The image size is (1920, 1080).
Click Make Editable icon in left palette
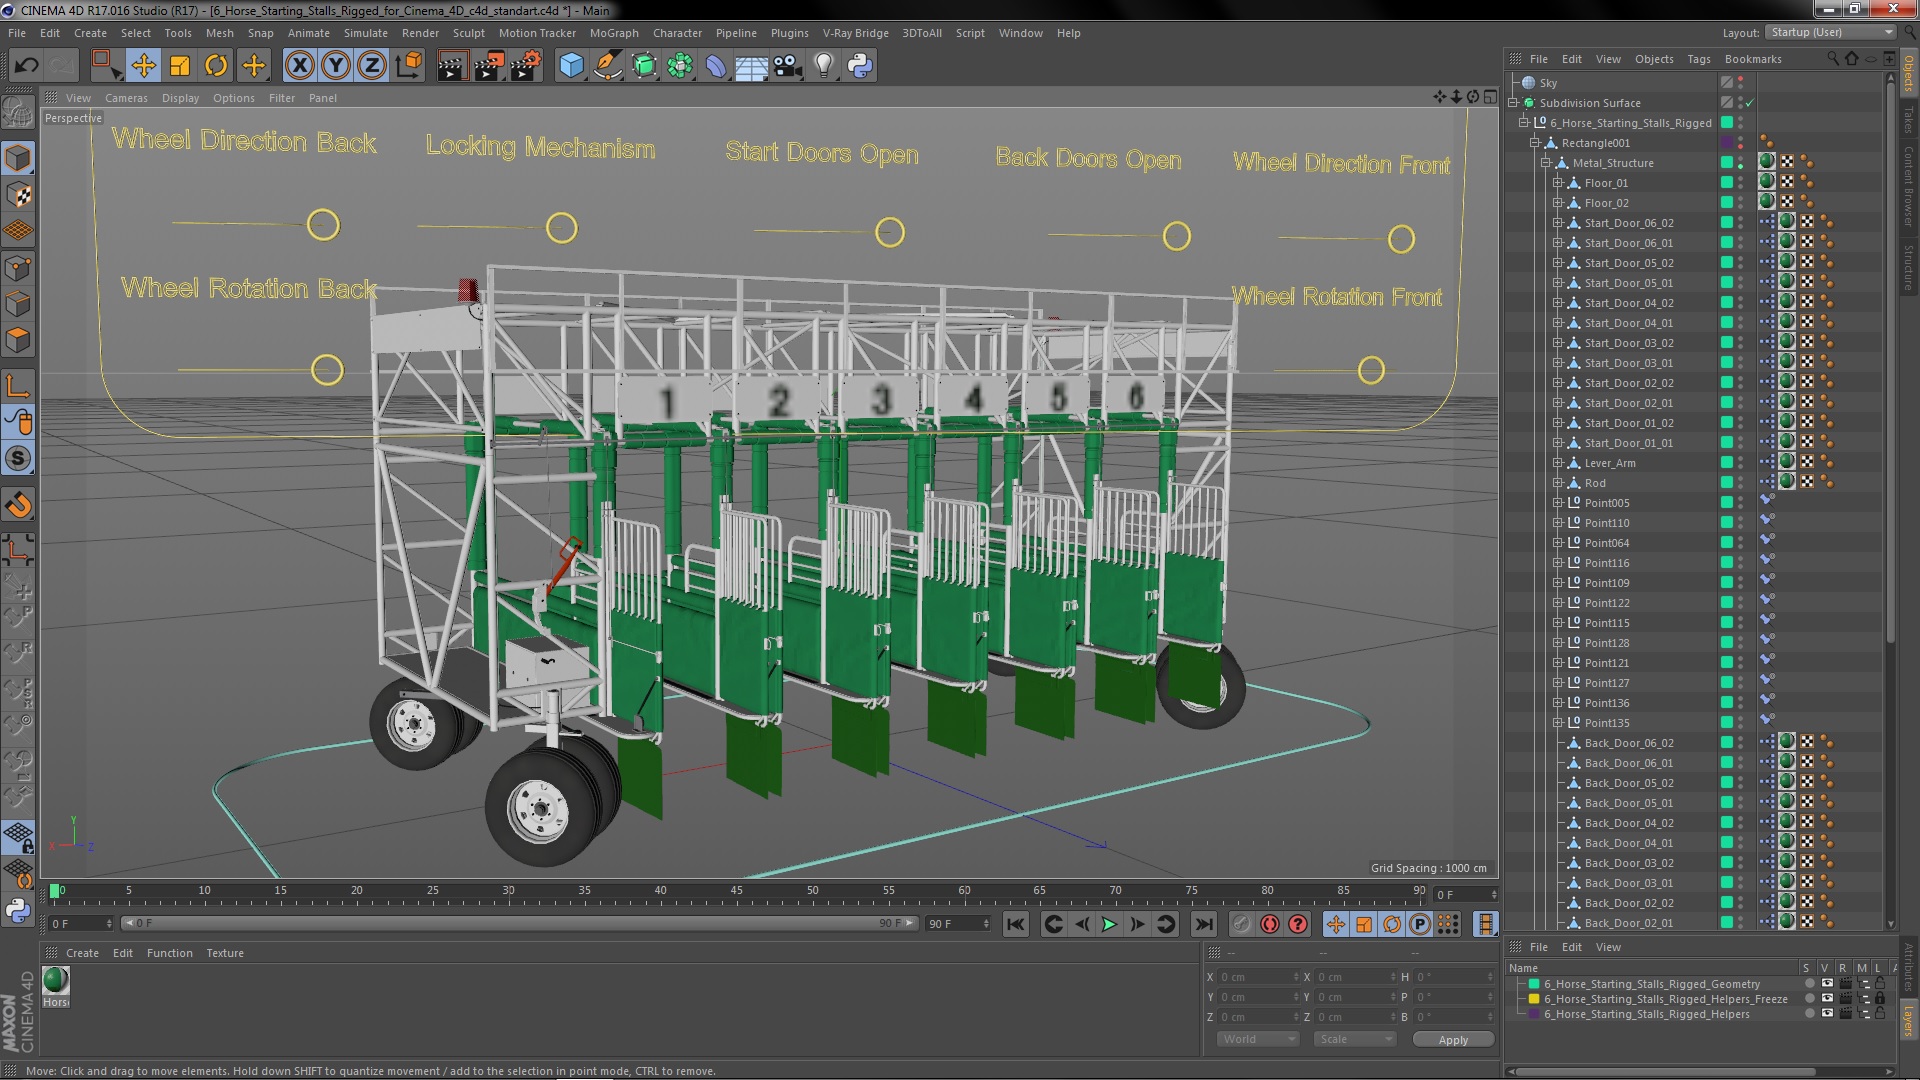18,112
